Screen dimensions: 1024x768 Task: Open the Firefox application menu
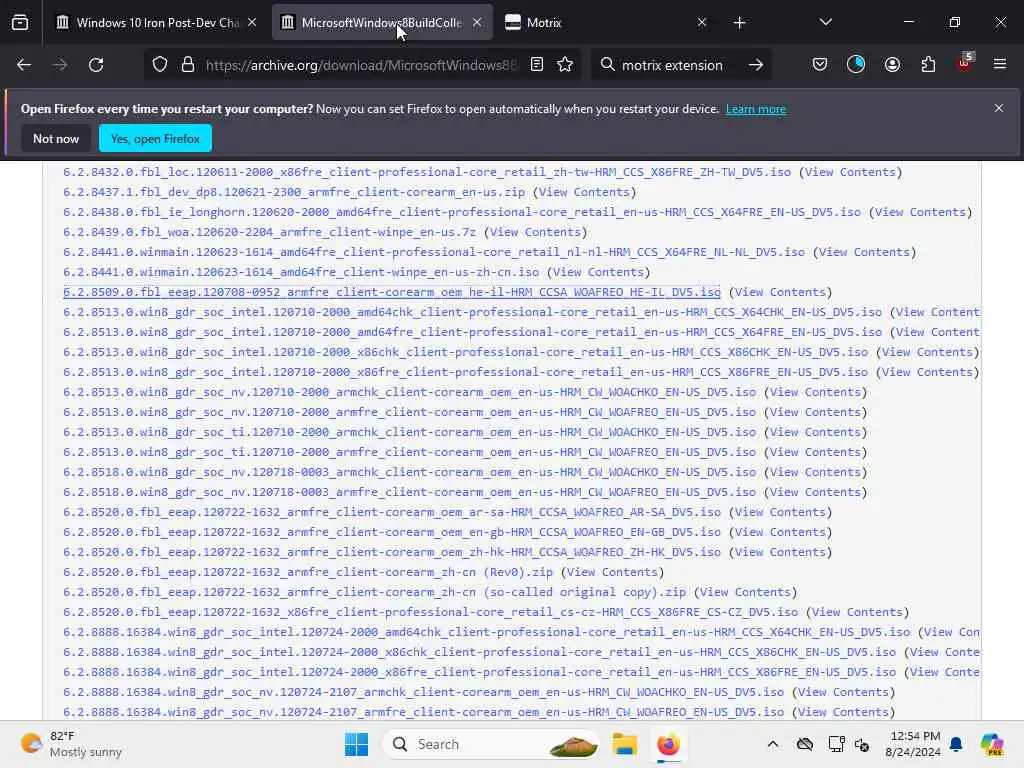(x=1000, y=64)
